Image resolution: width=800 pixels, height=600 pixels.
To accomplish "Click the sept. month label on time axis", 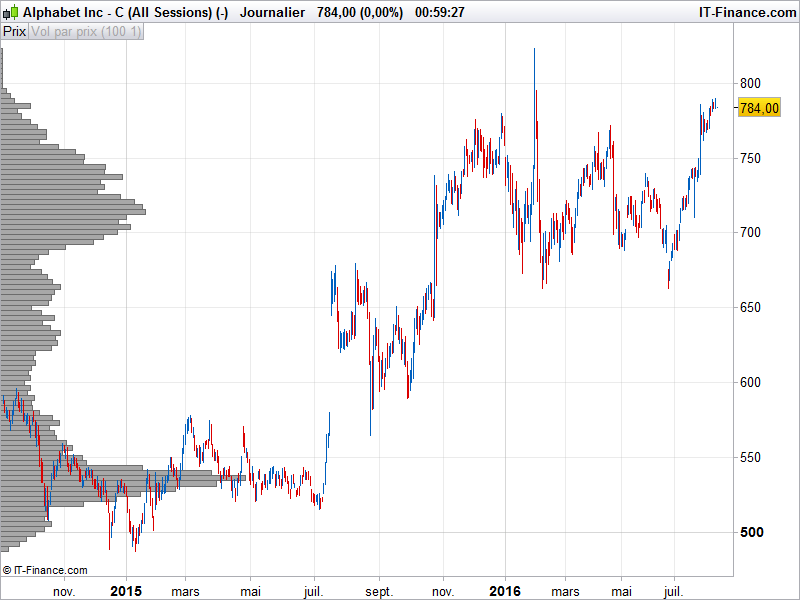I will (x=379, y=592).
